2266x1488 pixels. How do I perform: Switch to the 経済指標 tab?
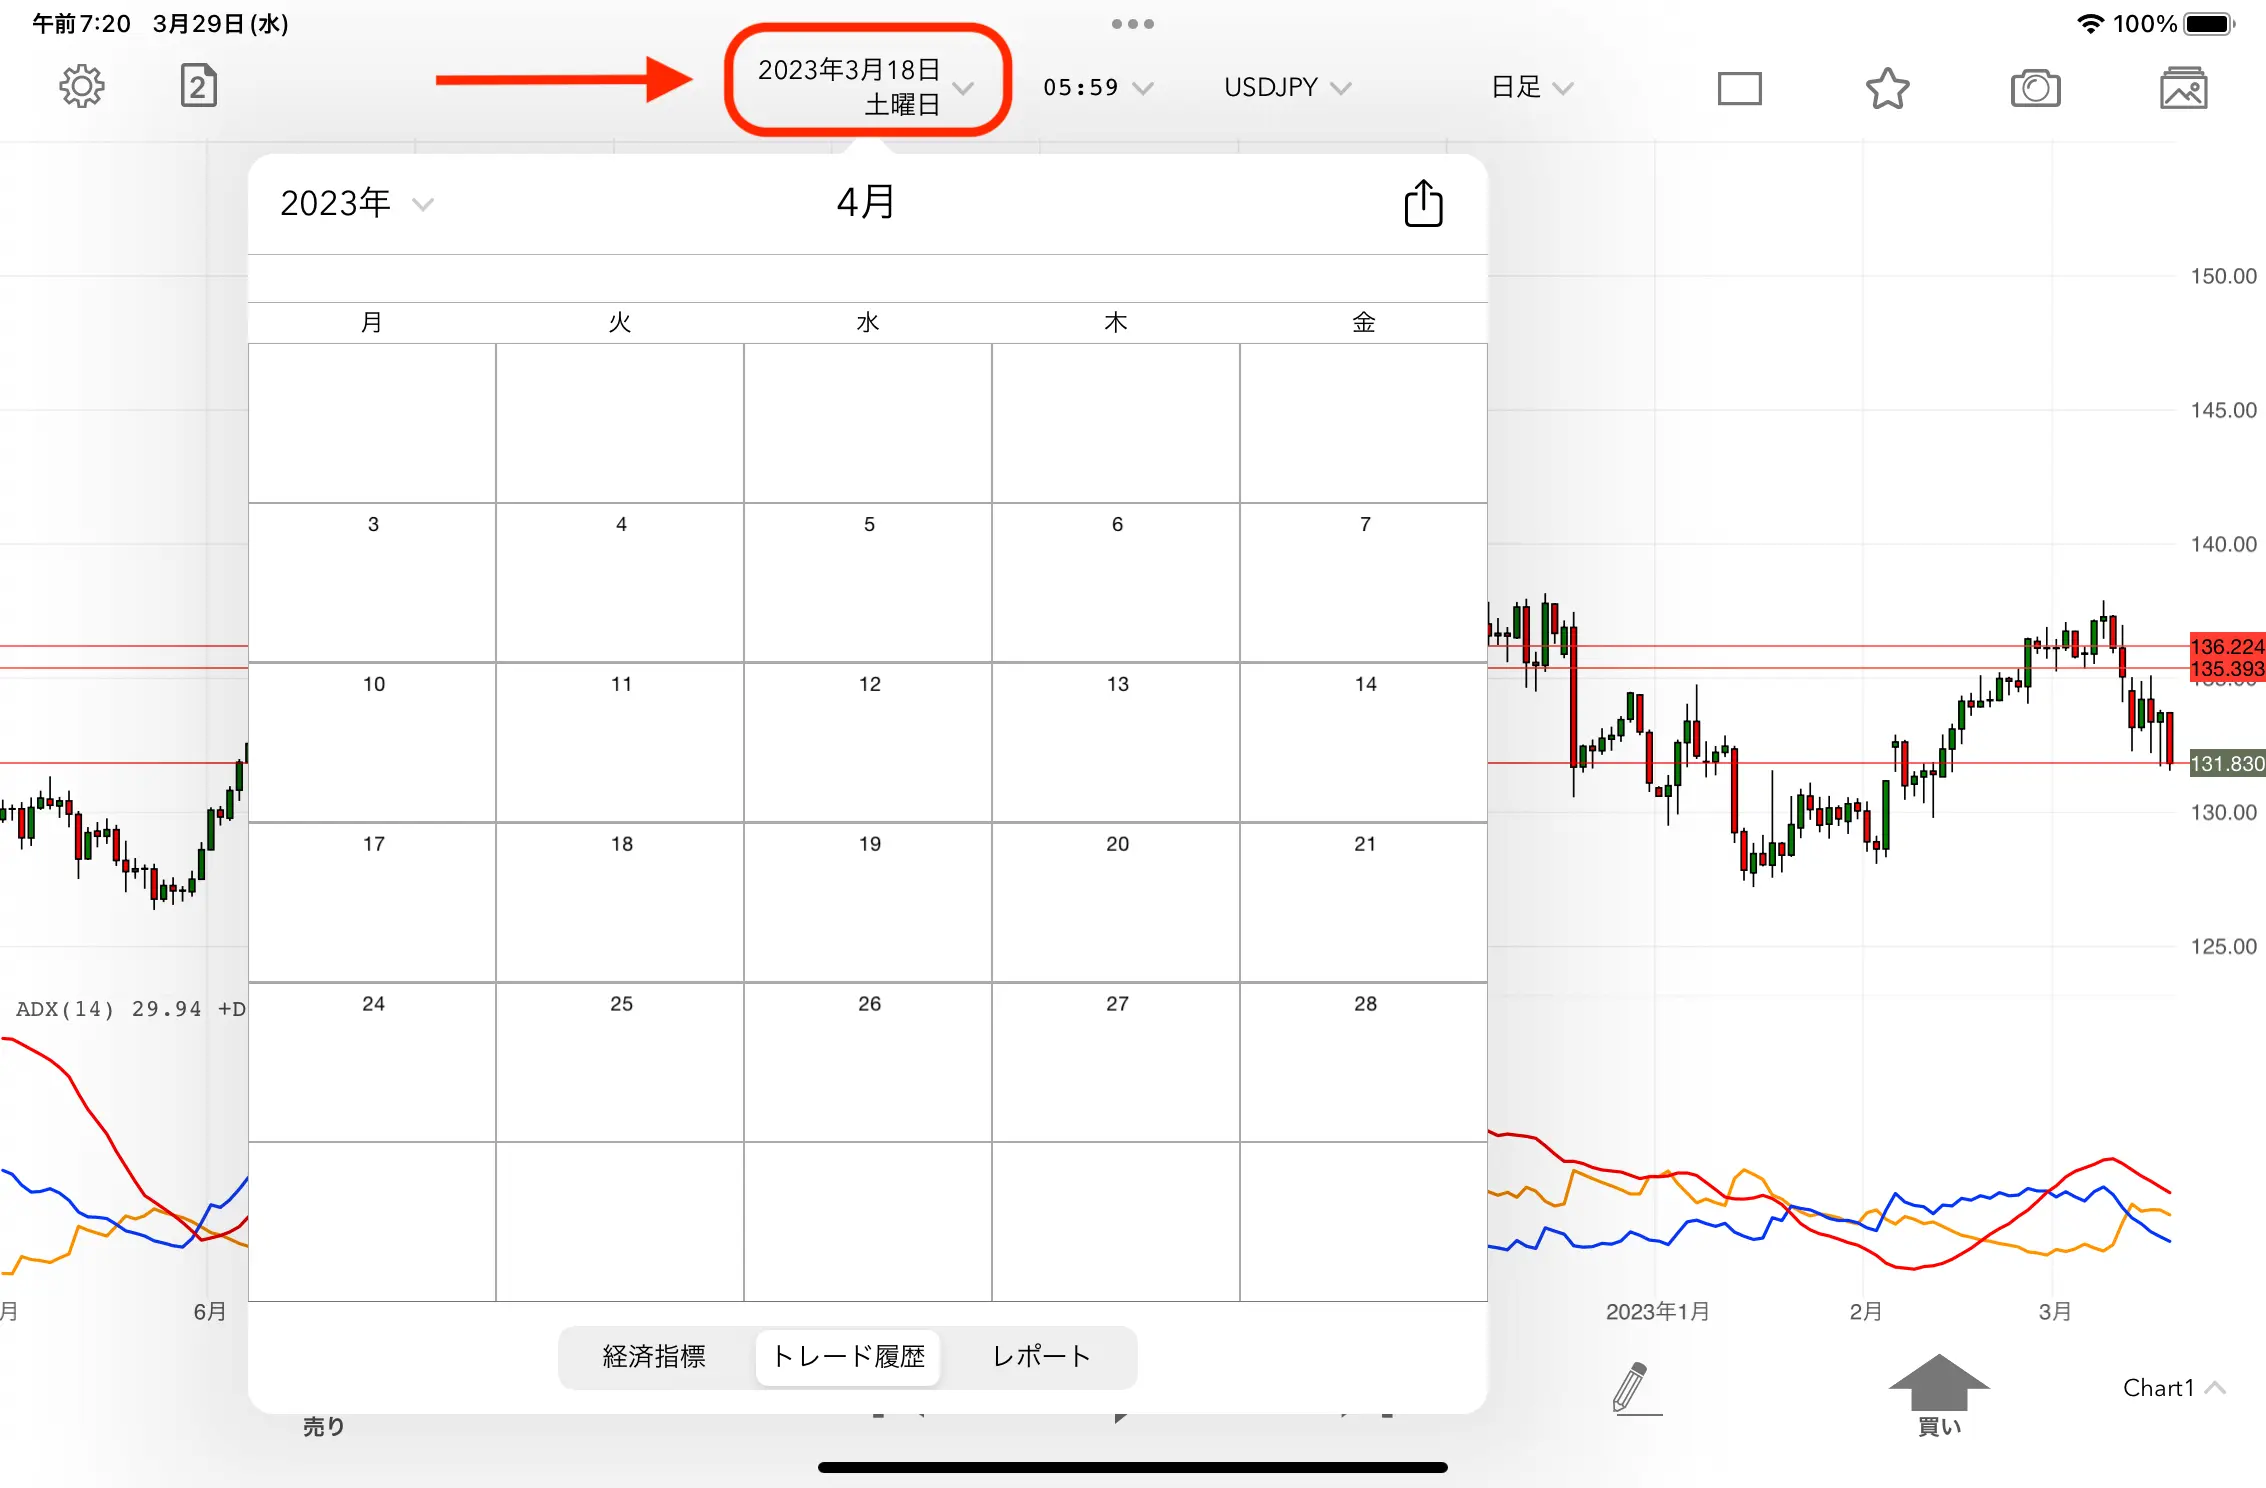coord(655,1357)
